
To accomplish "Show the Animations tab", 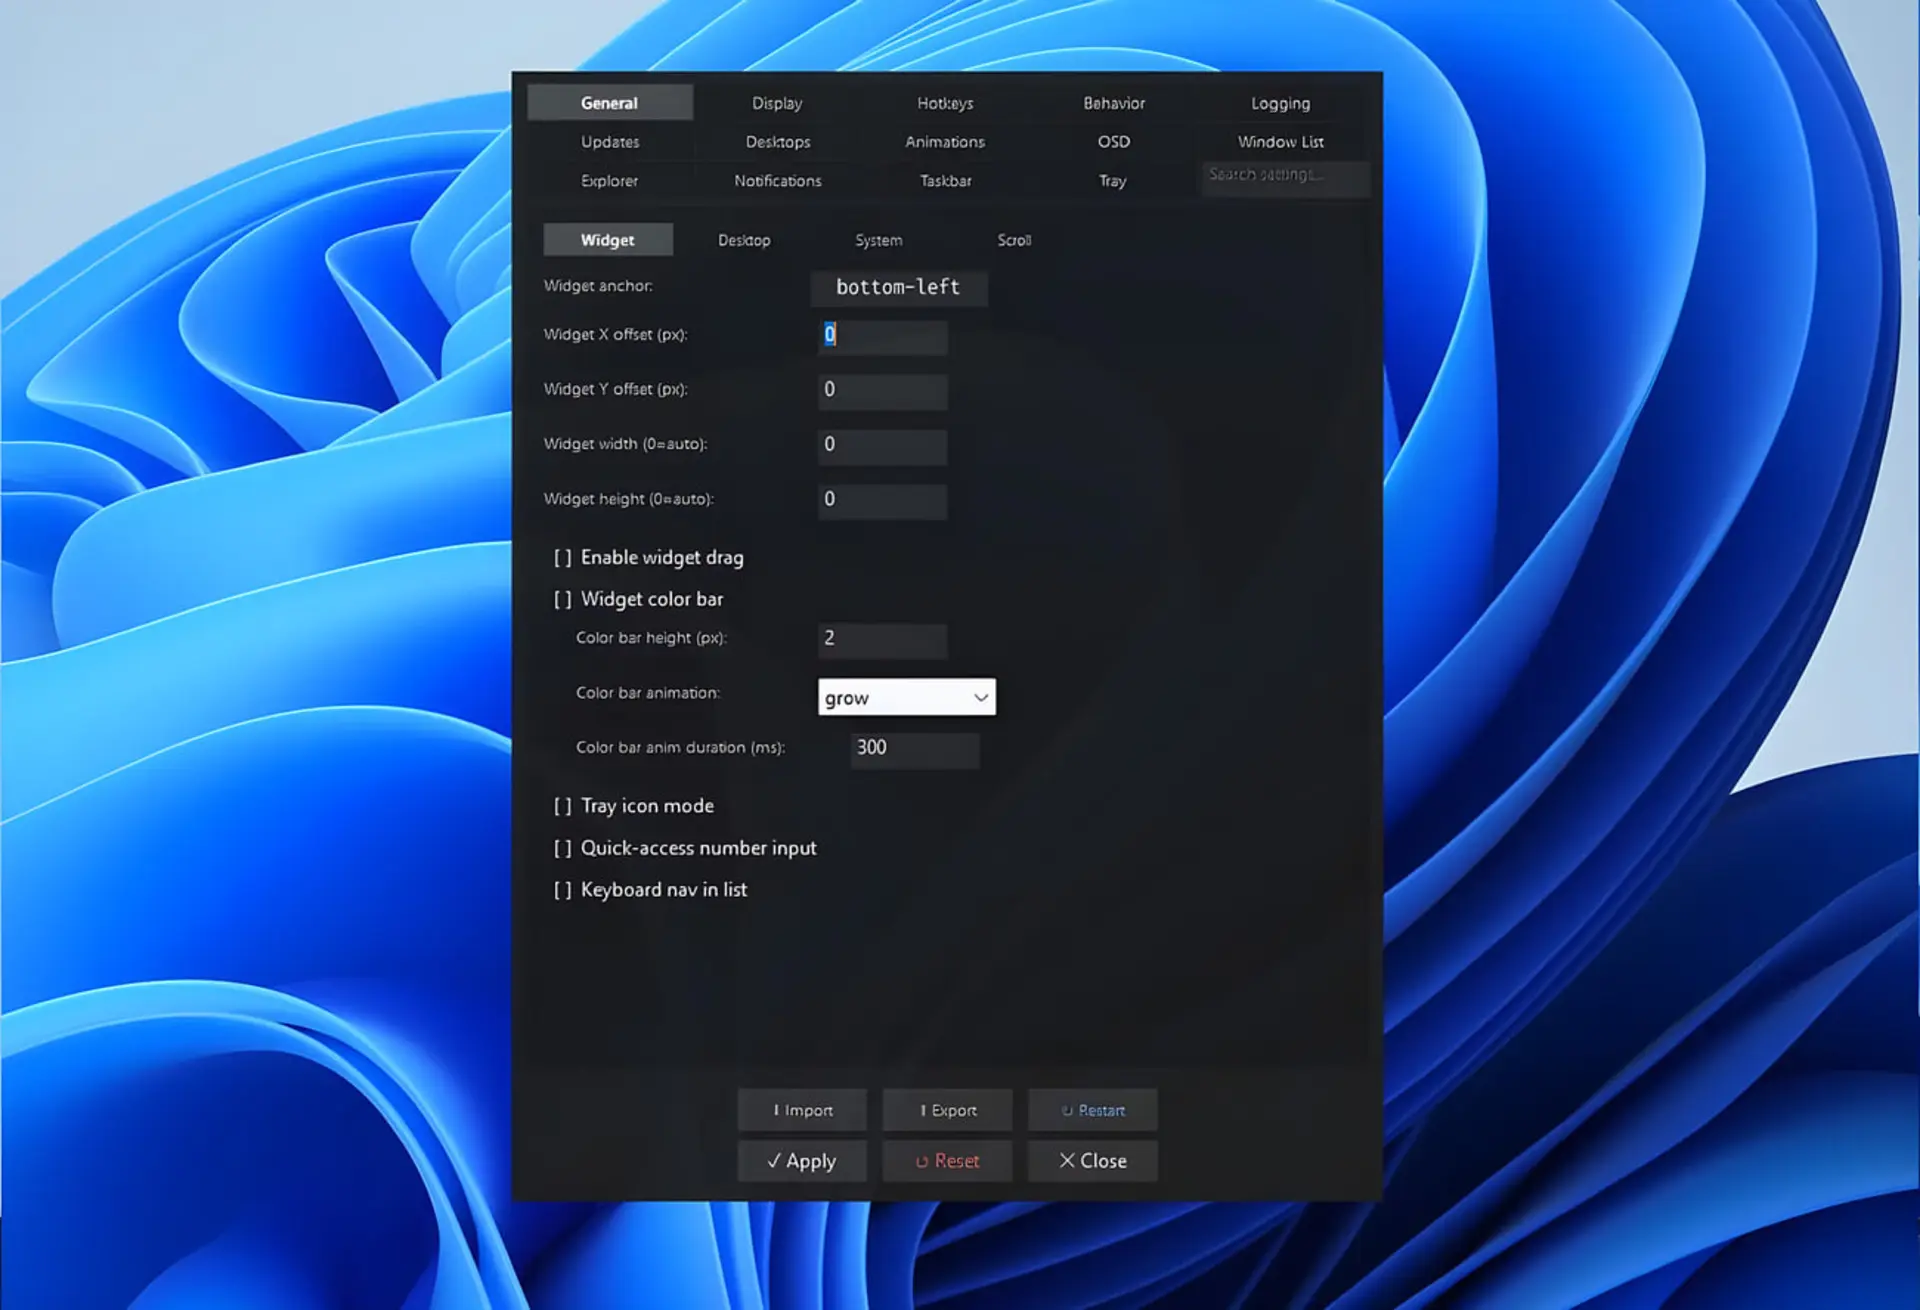I will tap(945, 142).
